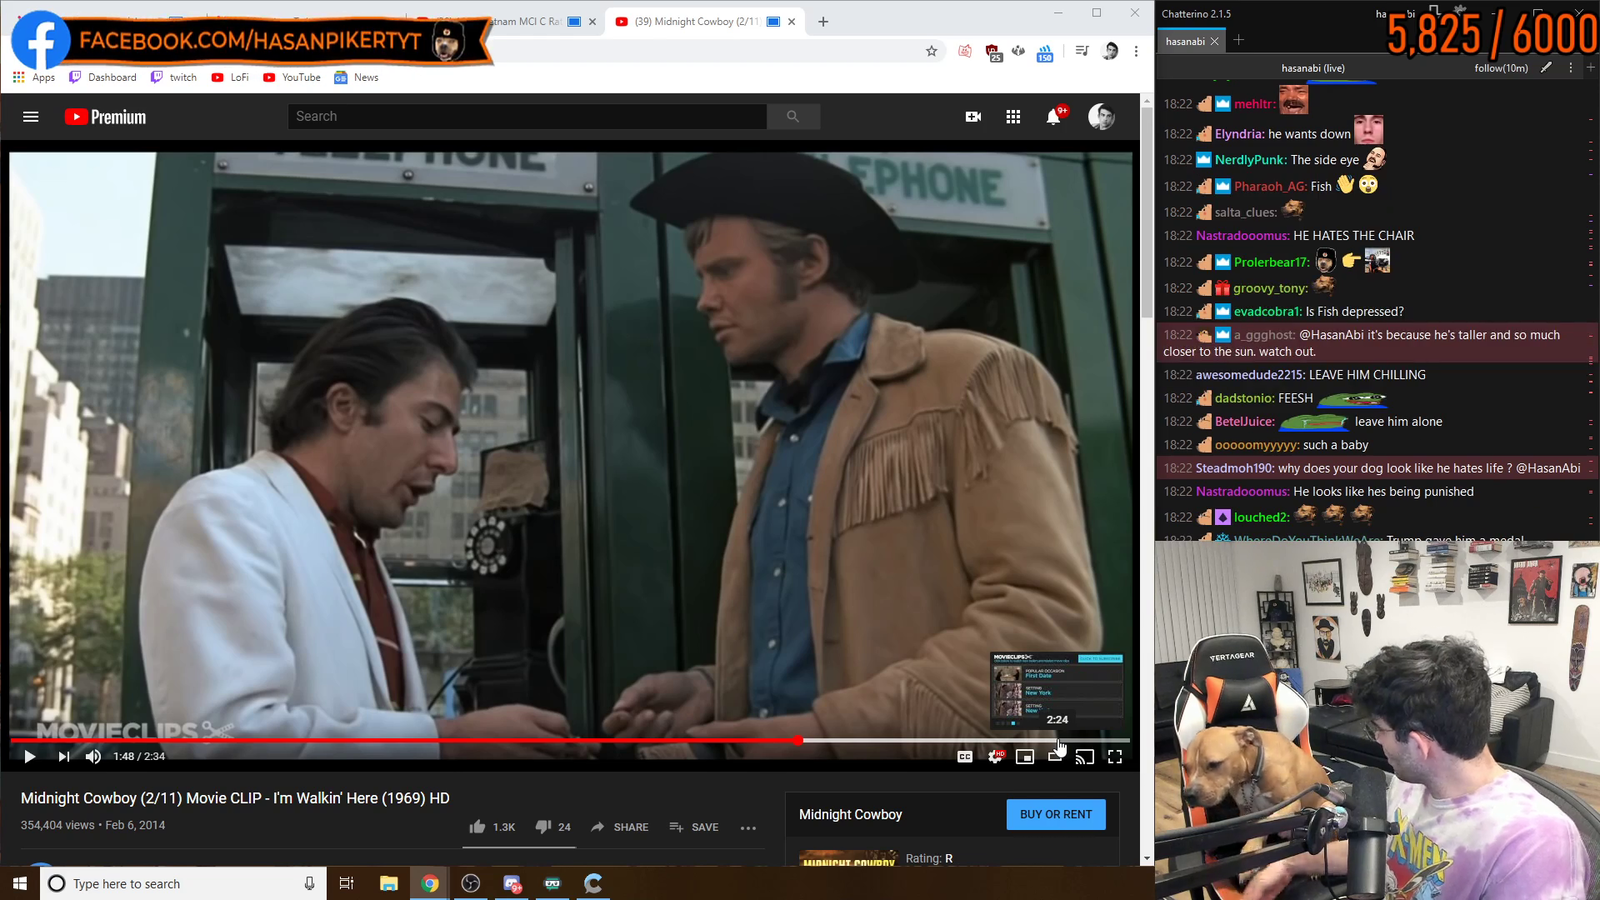The height and width of the screenshot is (900, 1600).
Task: Open the Dashboard bookmark
Action: (x=103, y=78)
